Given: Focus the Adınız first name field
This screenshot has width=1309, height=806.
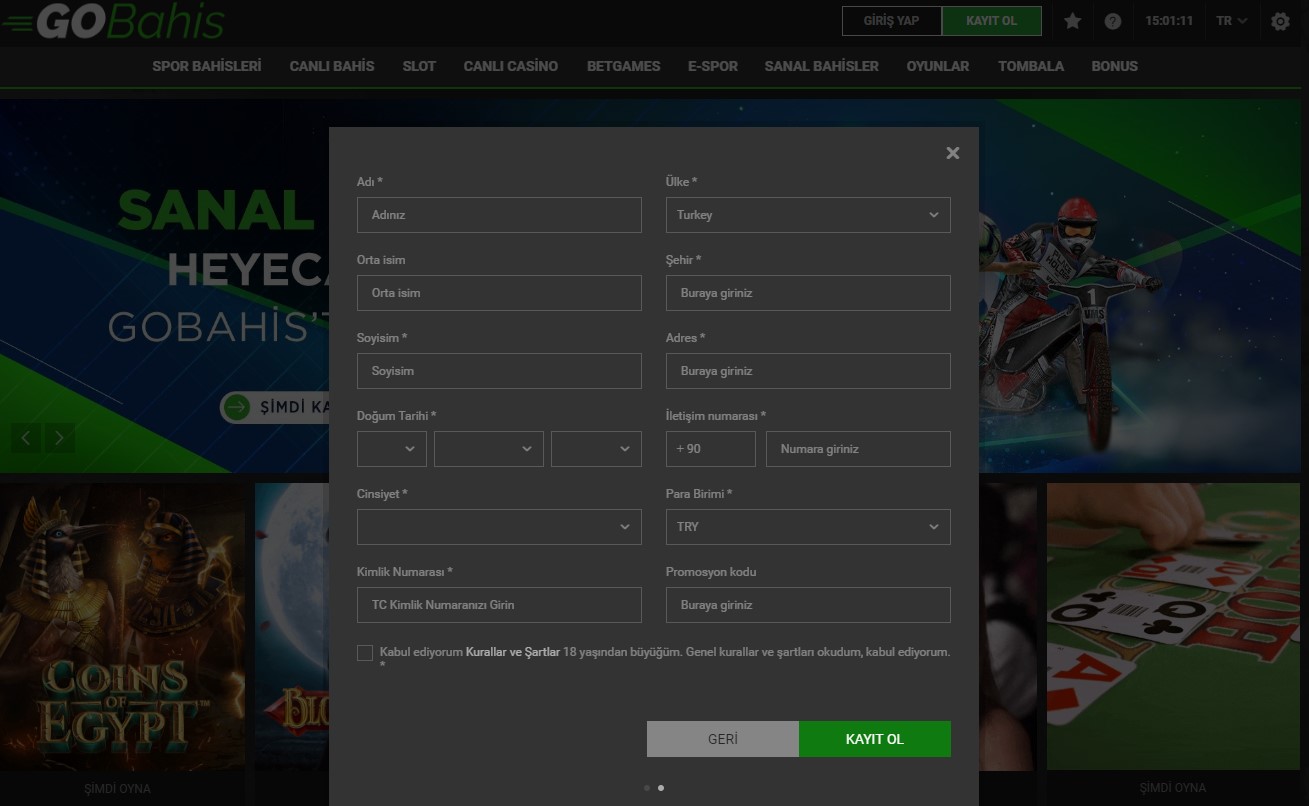Looking at the screenshot, I should pos(499,215).
